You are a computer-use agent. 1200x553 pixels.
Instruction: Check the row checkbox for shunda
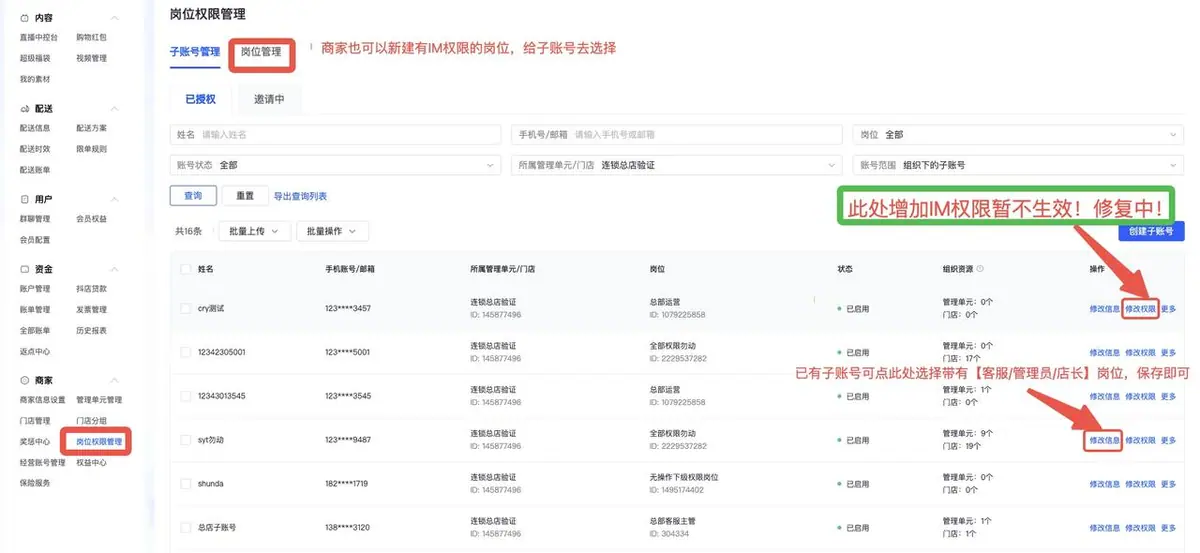click(185, 483)
